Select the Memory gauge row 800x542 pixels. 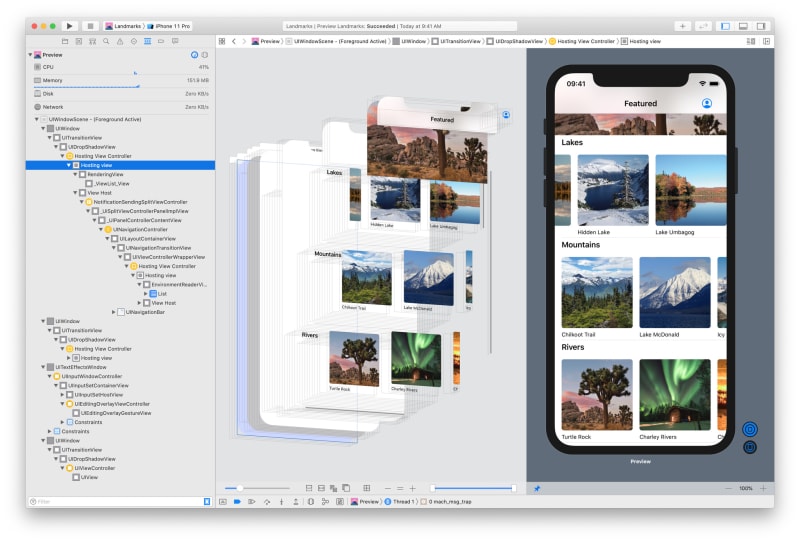click(120, 80)
